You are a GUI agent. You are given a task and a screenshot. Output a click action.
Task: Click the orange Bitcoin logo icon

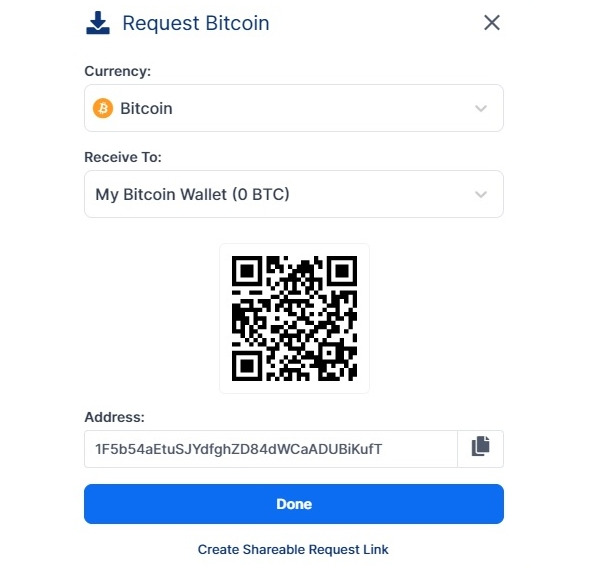pos(103,109)
